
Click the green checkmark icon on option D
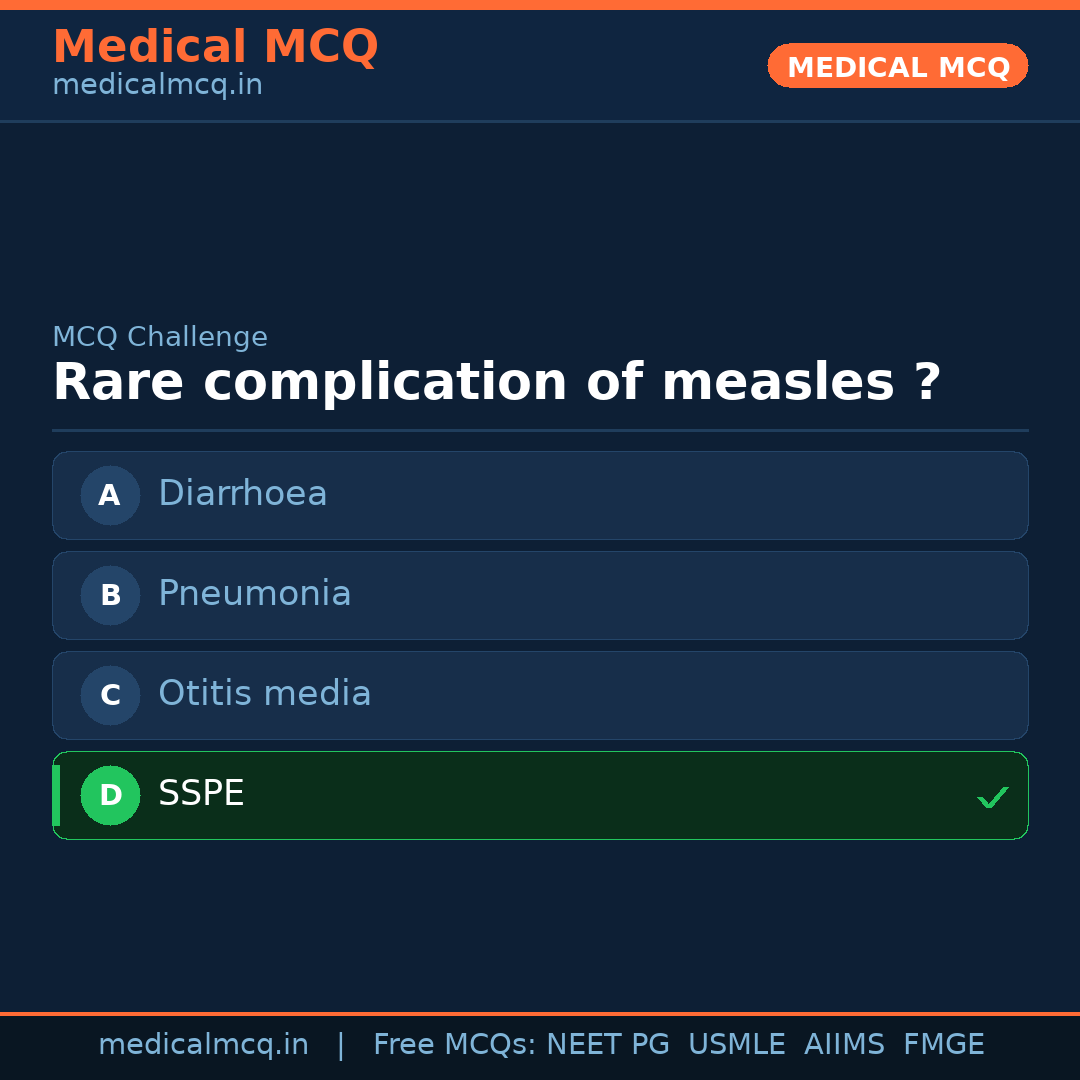(x=993, y=797)
